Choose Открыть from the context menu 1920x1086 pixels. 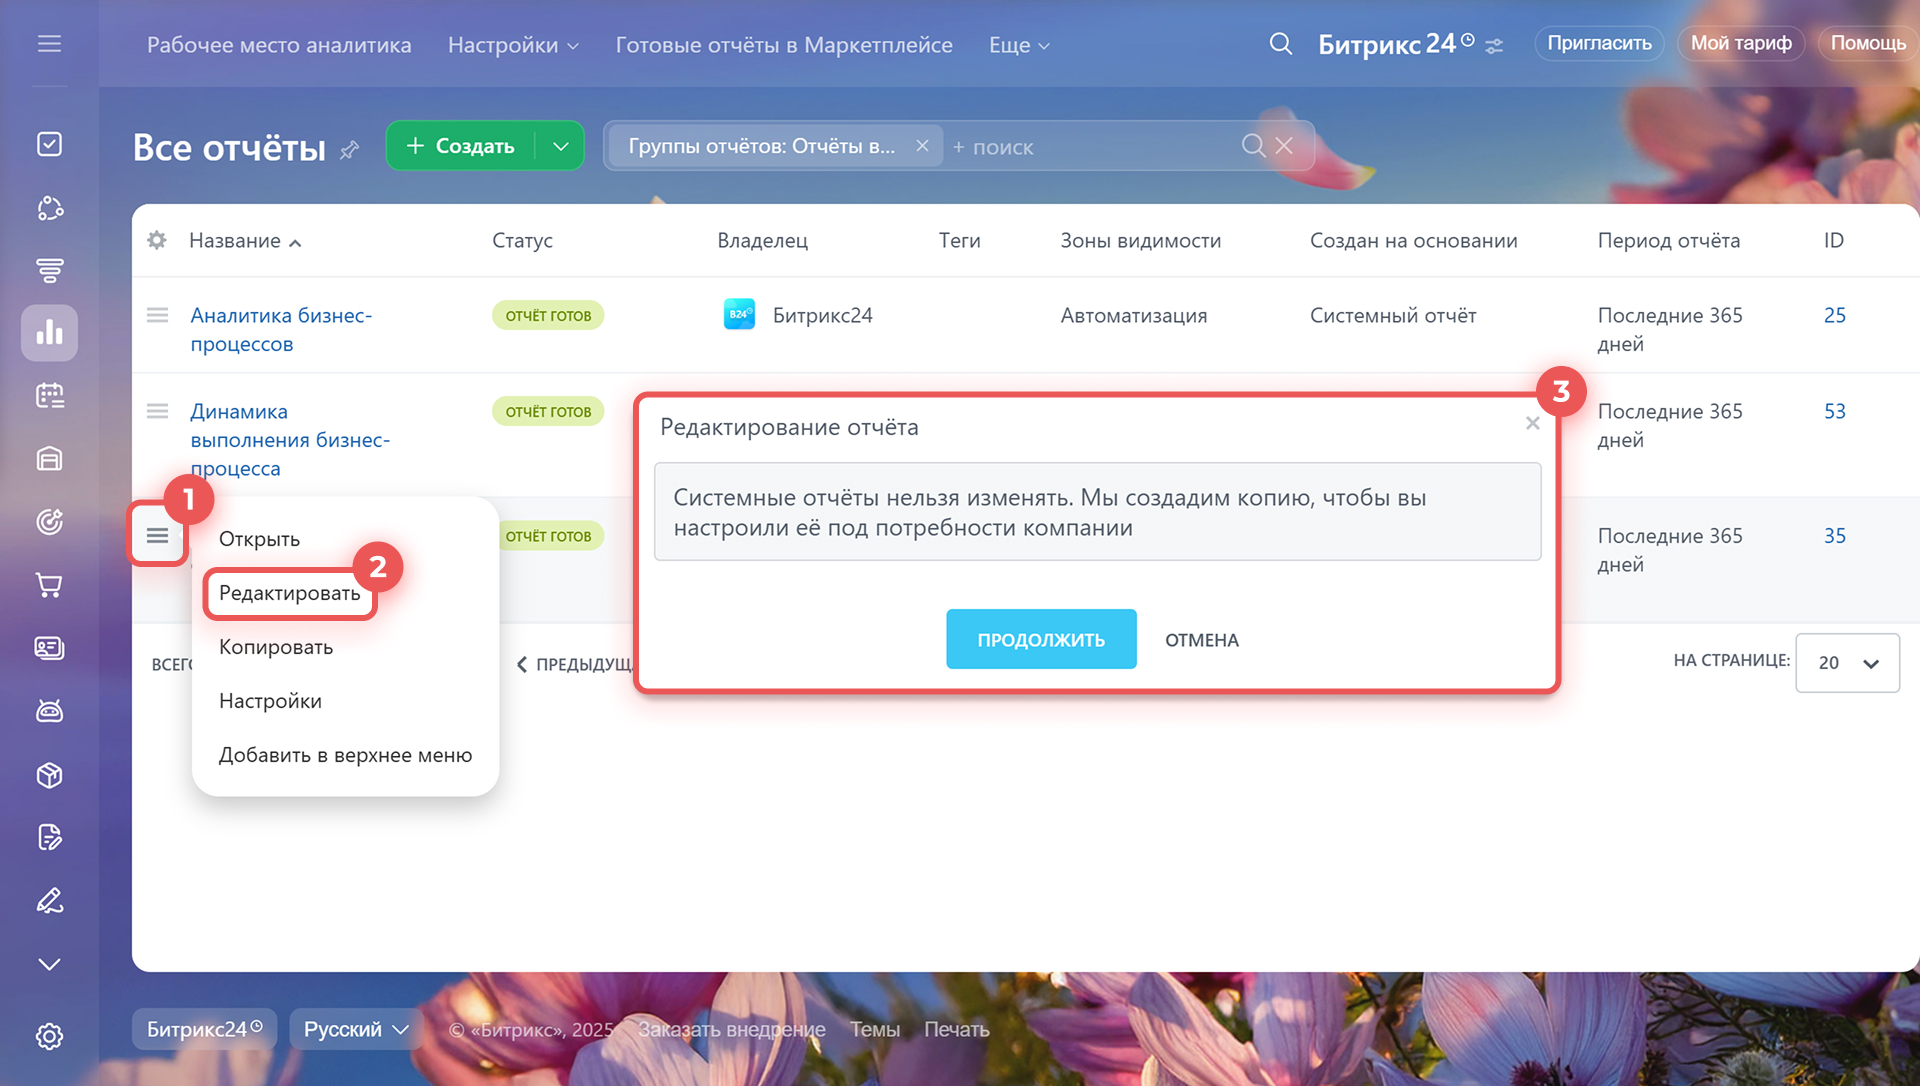pos(259,539)
